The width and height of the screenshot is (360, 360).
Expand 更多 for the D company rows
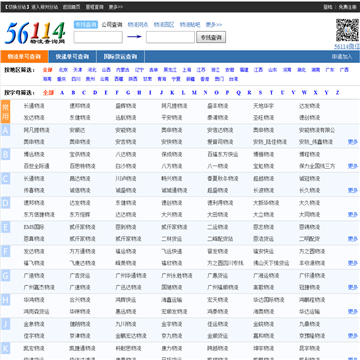353,214
